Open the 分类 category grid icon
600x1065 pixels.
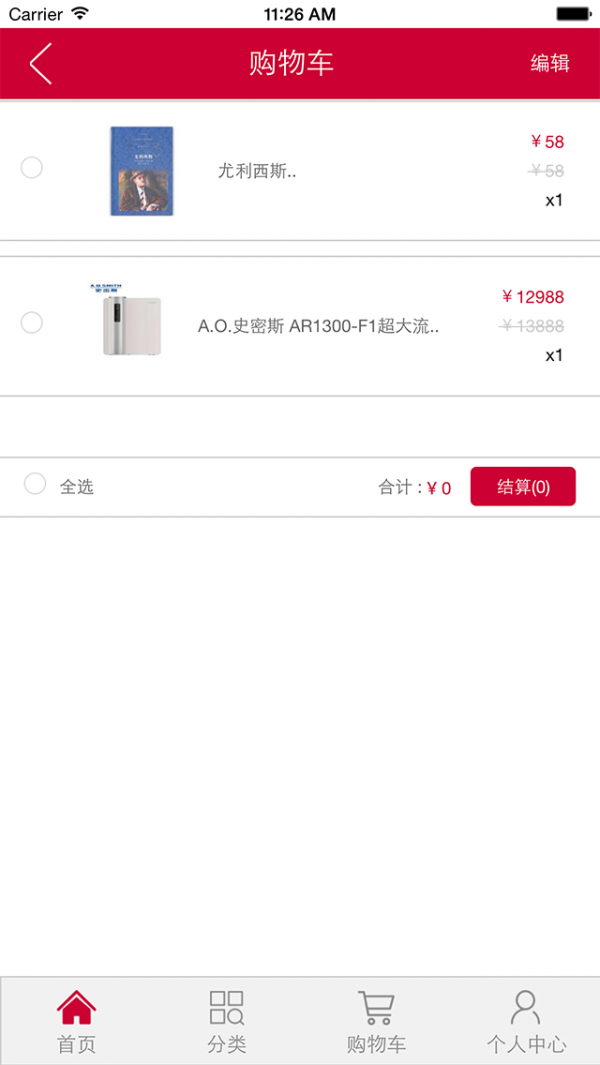pos(226,1008)
